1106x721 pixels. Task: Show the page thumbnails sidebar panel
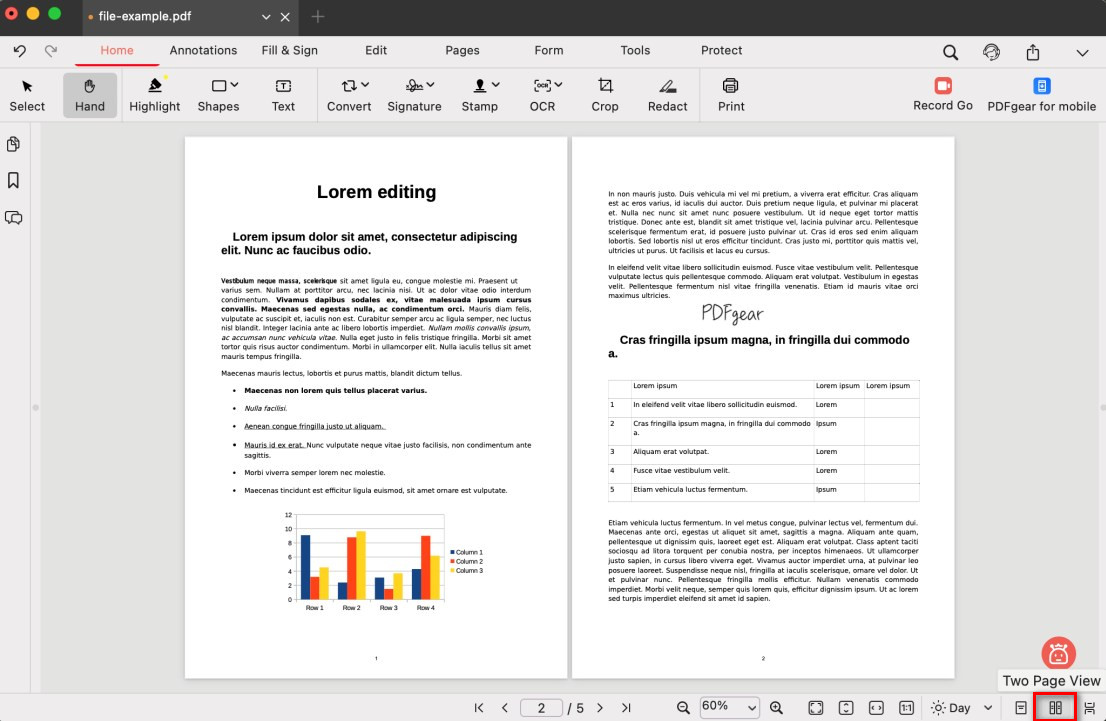pyautogui.click(x=14, y=145)
